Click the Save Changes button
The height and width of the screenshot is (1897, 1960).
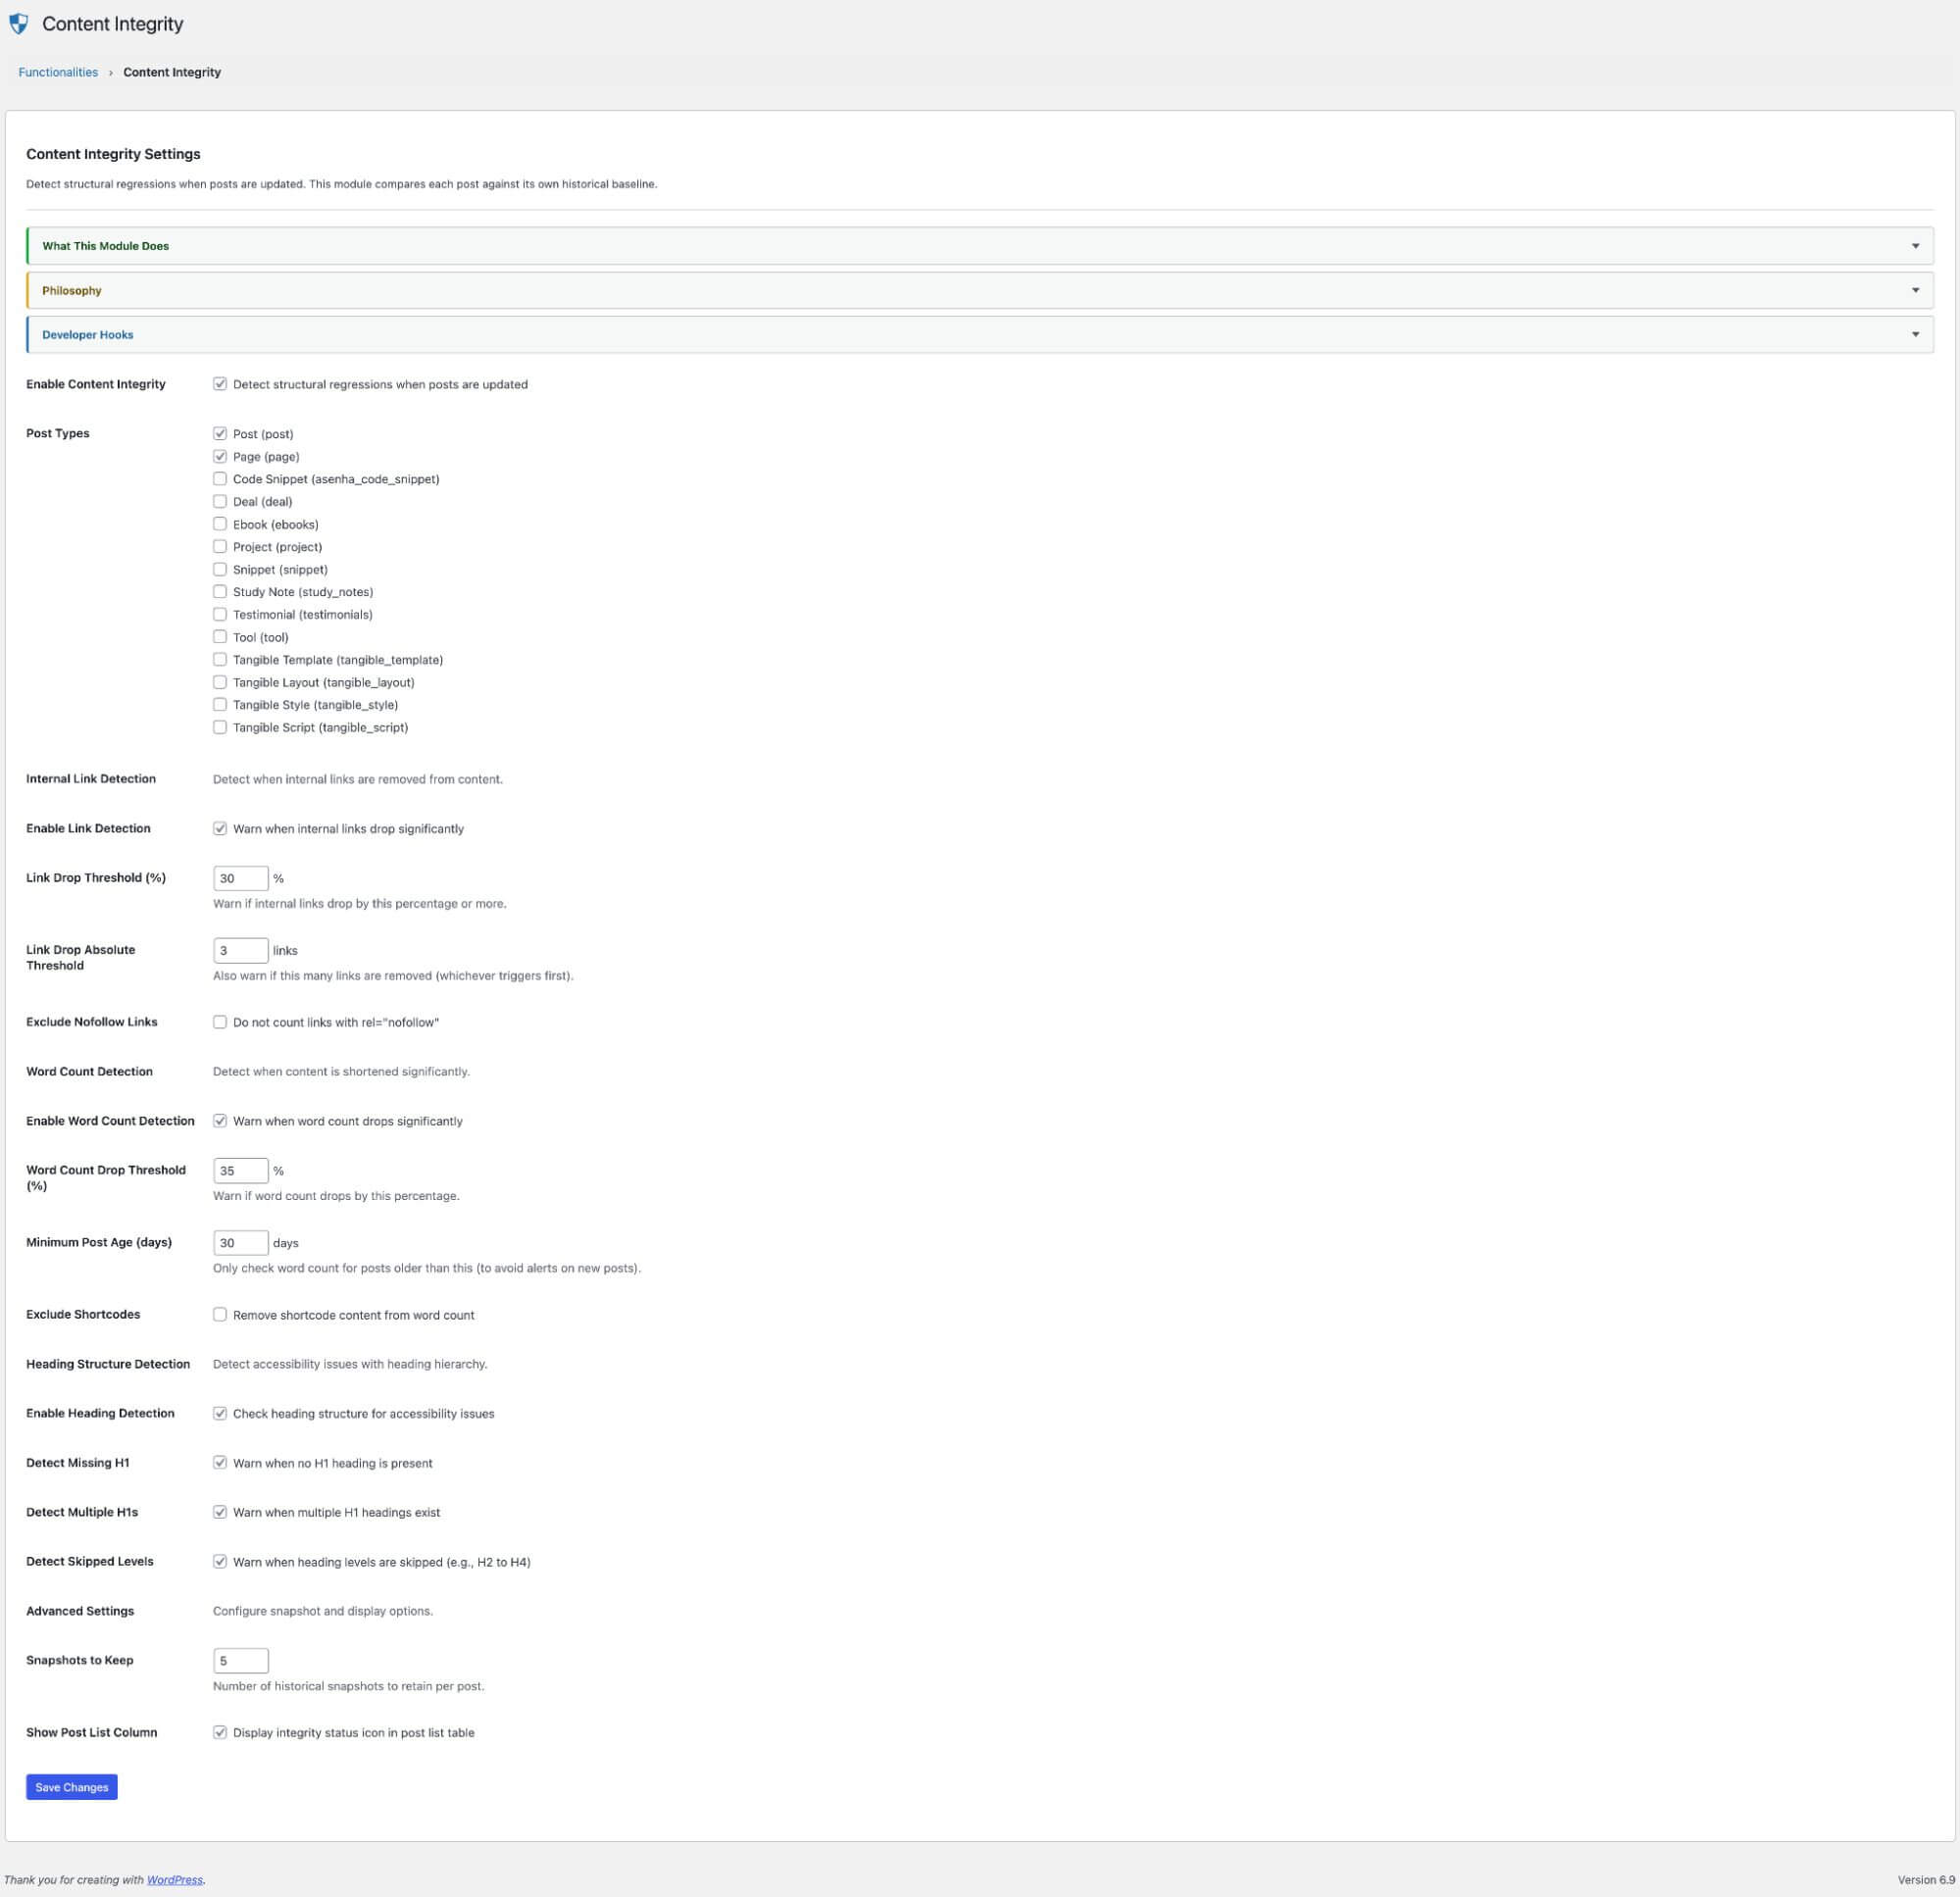point(70,1786)
